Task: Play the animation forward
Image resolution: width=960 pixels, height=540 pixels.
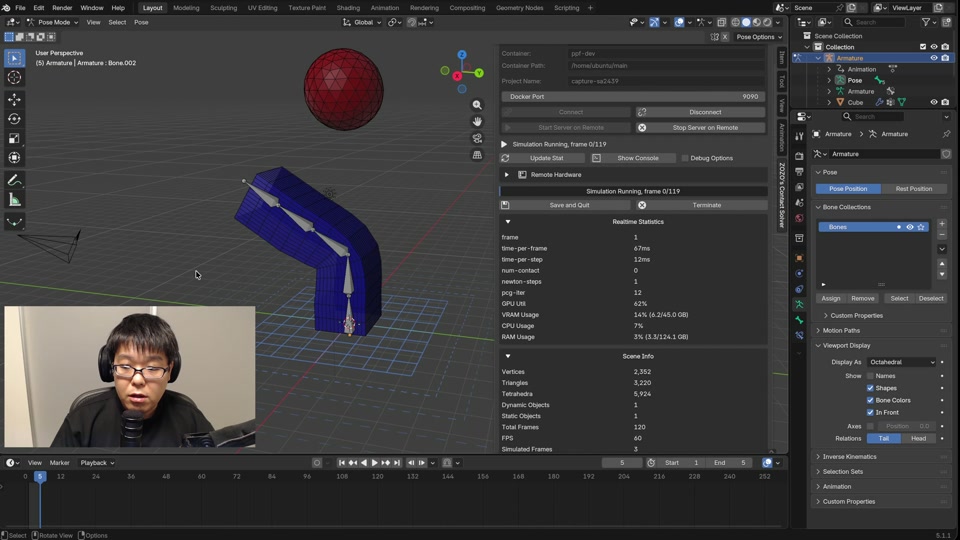Action: tap(375, 463)
